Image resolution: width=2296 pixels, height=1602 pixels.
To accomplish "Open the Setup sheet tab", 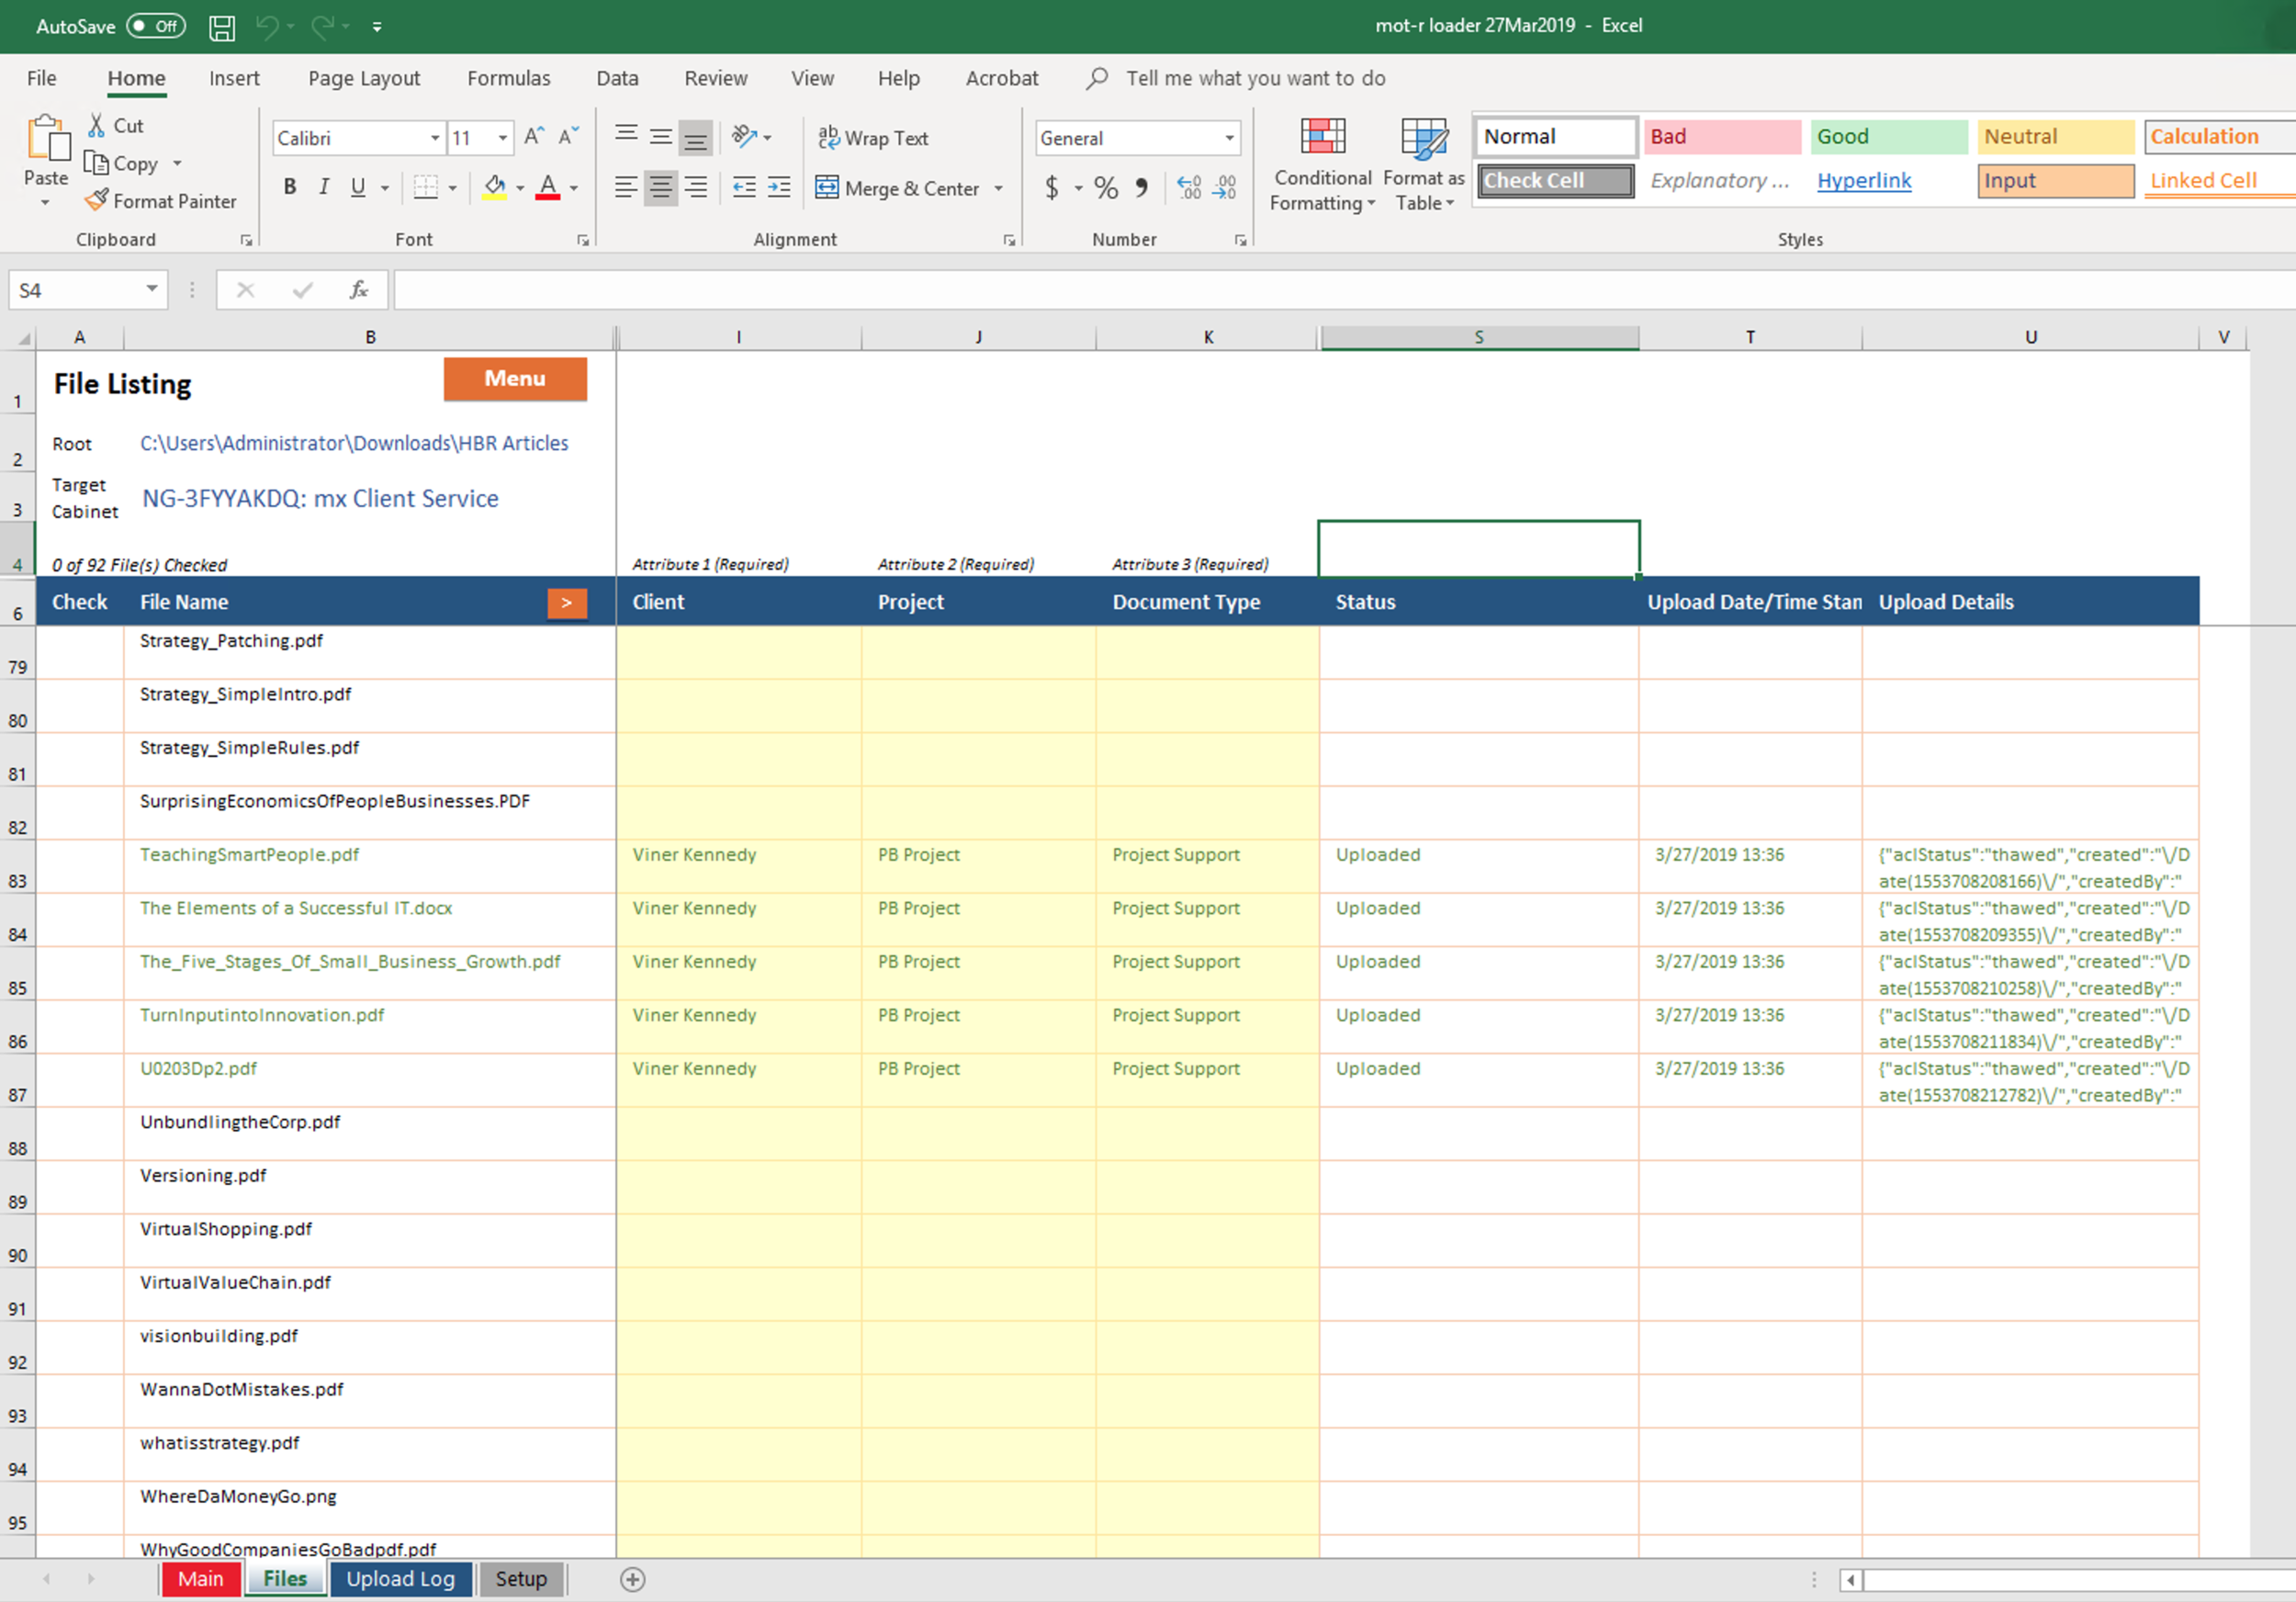I will [x=521, y=1579].
